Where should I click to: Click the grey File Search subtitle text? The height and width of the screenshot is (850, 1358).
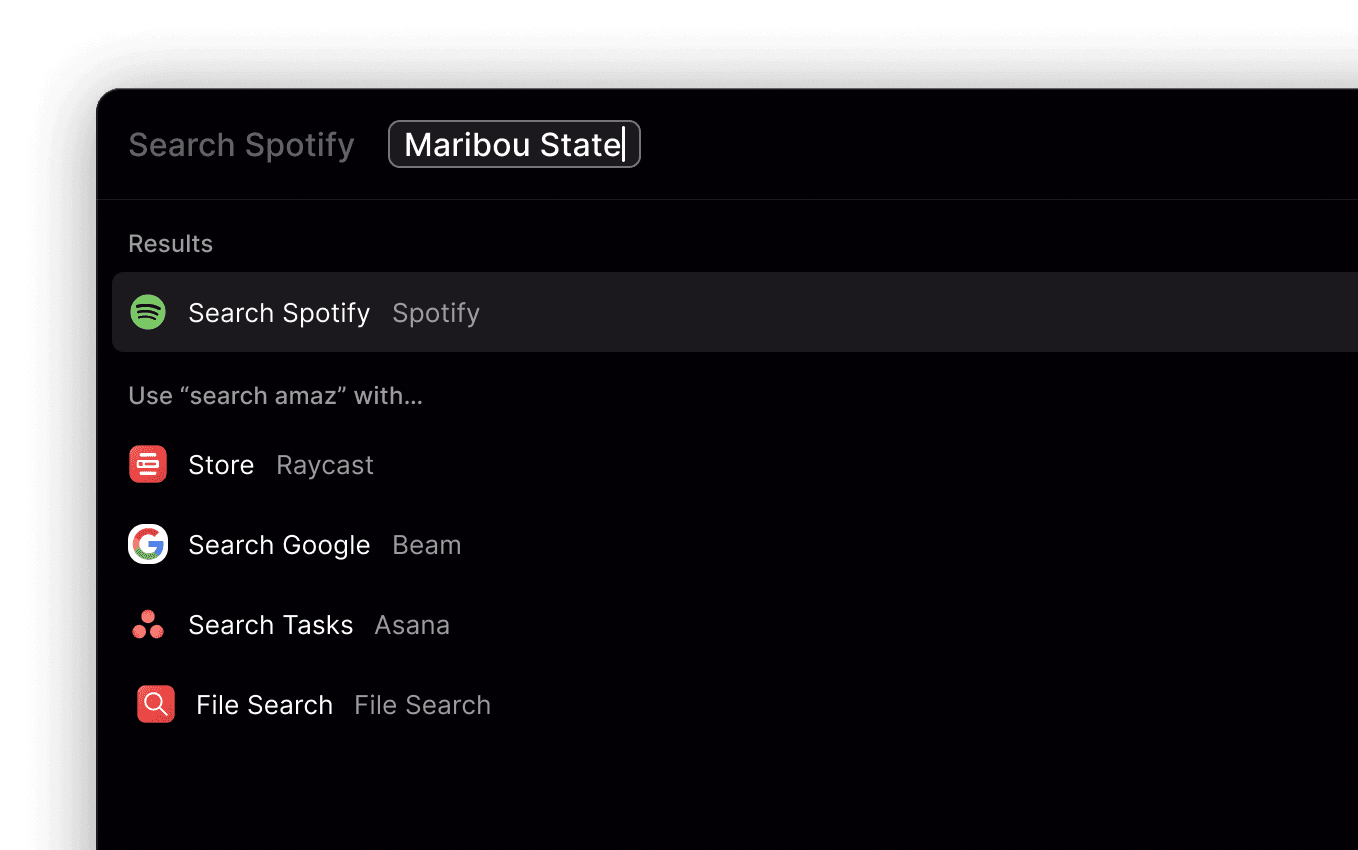[422, 705]
